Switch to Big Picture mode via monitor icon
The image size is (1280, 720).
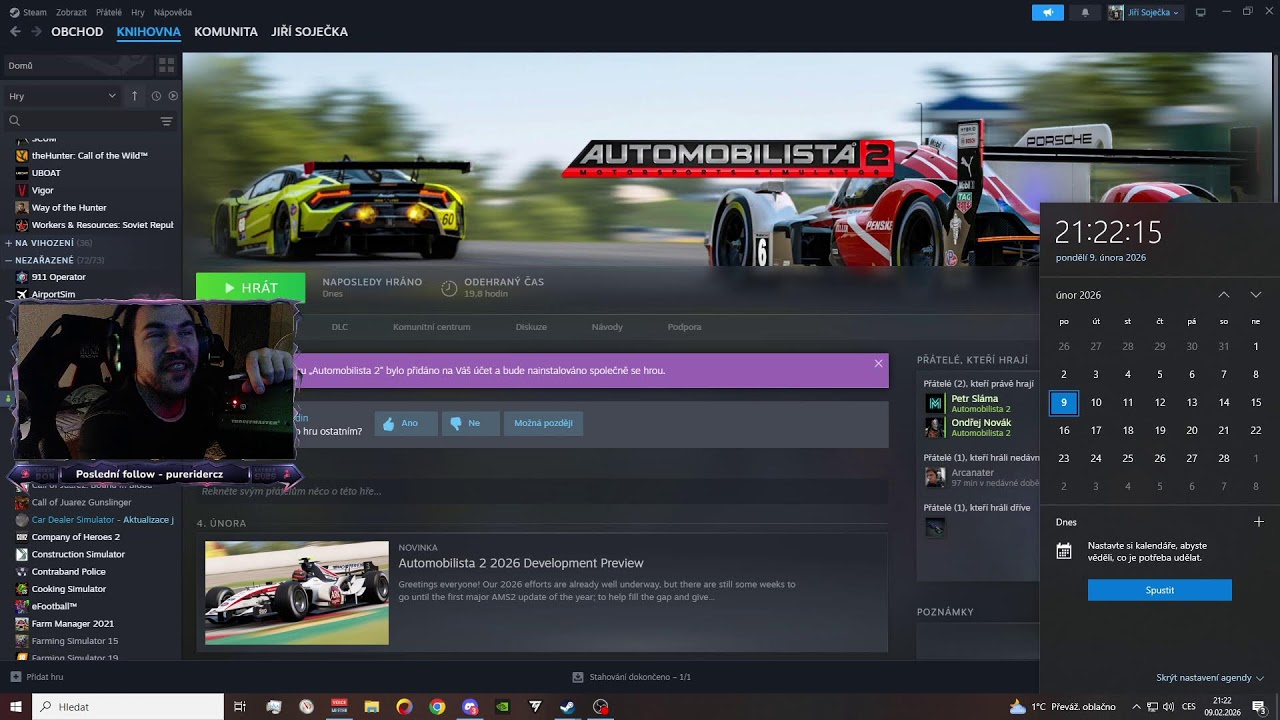[1201, 12]
